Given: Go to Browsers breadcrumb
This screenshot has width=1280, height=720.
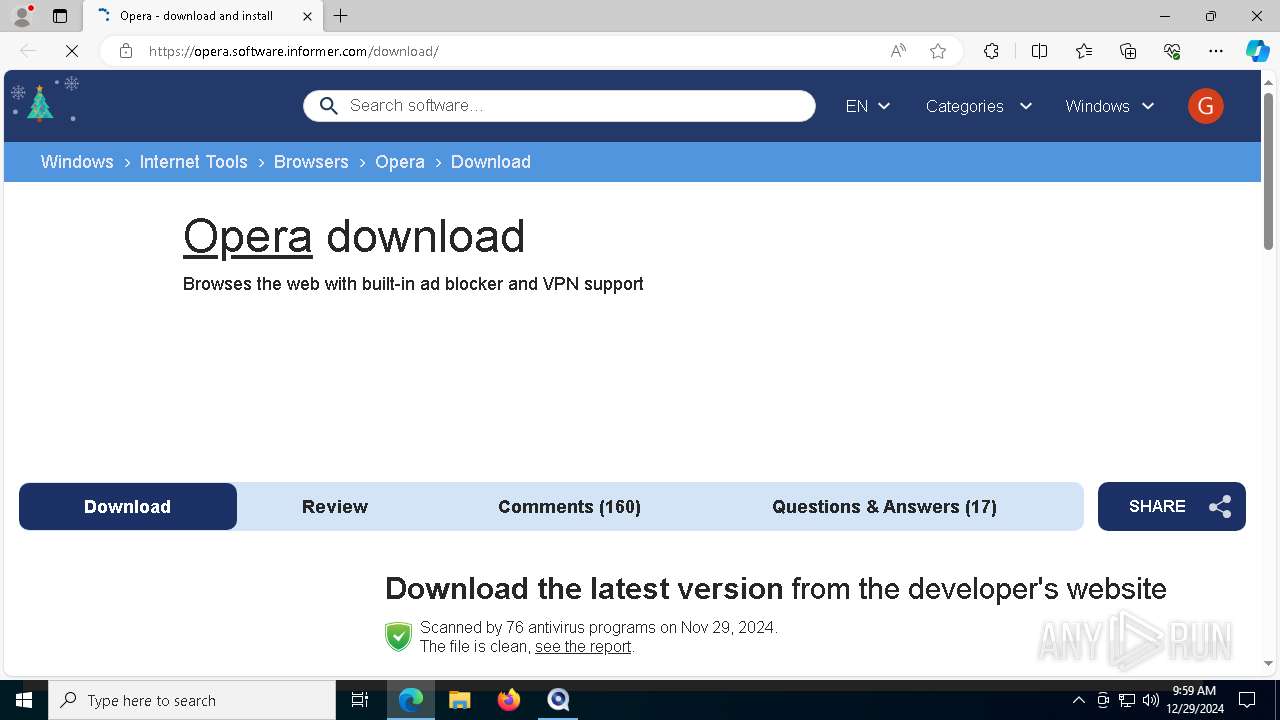Looking at the screenshot, I should (311, 162).
